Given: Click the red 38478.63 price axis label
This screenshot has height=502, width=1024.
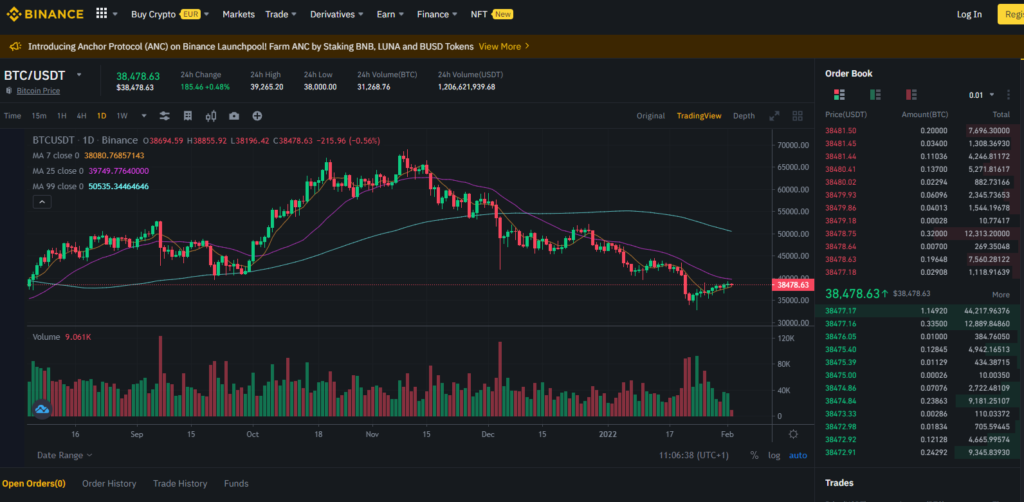Looking at the screenshot, I should pos(793,285).
